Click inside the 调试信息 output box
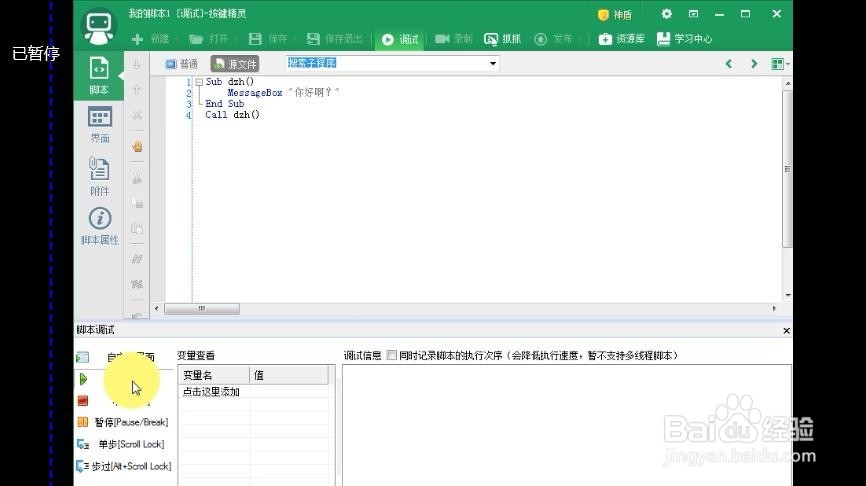 pos(566,425)
